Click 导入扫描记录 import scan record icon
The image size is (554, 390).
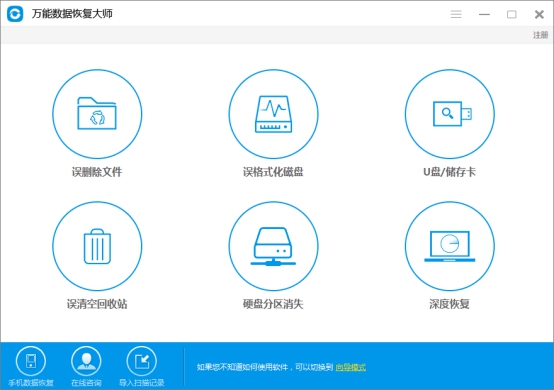point(142,361)
